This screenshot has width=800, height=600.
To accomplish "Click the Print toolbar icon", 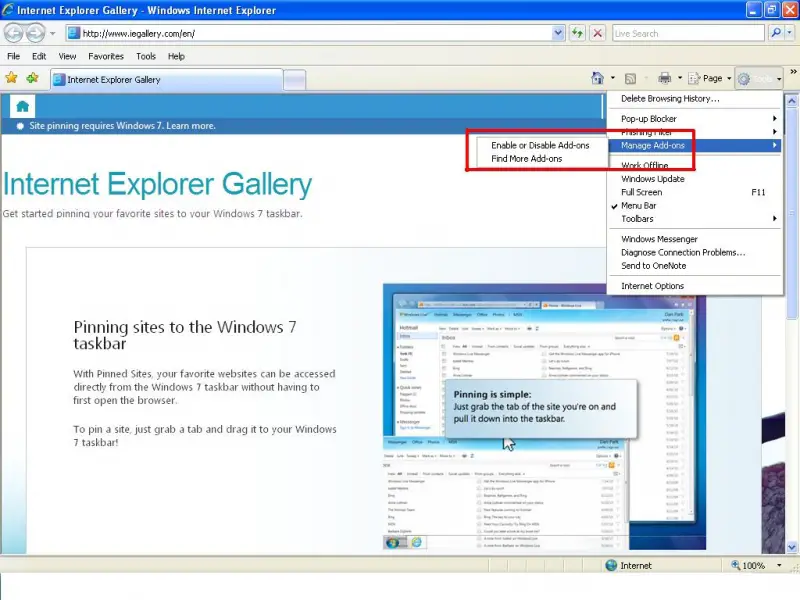I will 664,78.
